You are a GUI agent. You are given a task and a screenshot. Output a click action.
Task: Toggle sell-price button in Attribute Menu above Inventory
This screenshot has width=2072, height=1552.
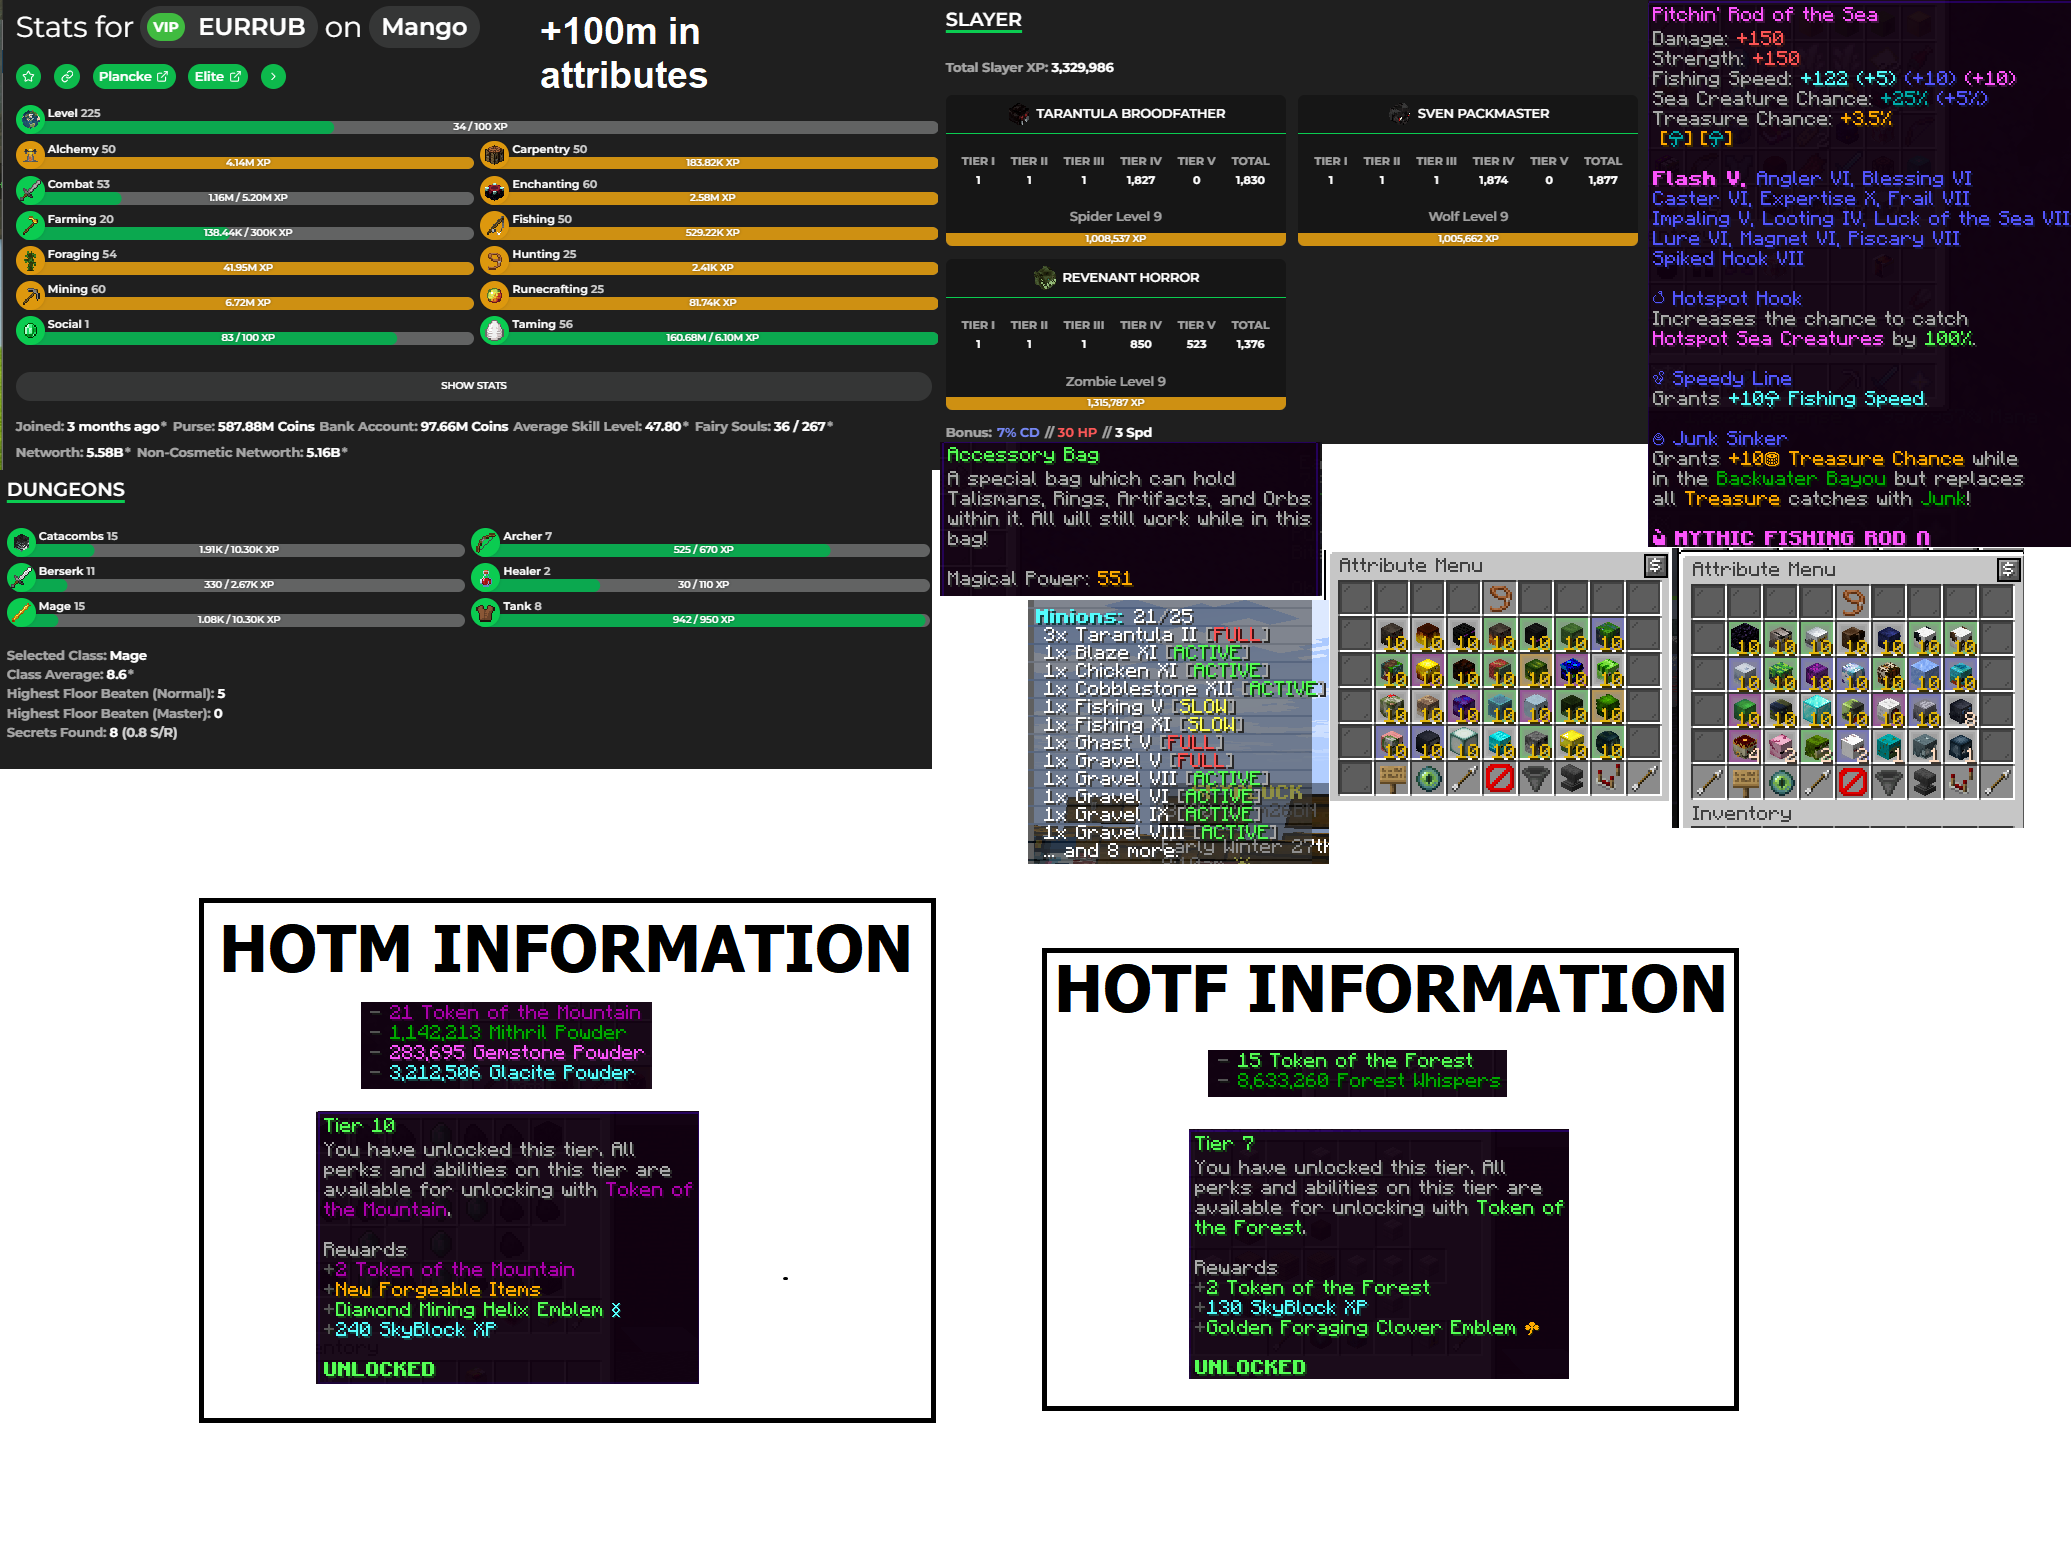[2007, 570]
